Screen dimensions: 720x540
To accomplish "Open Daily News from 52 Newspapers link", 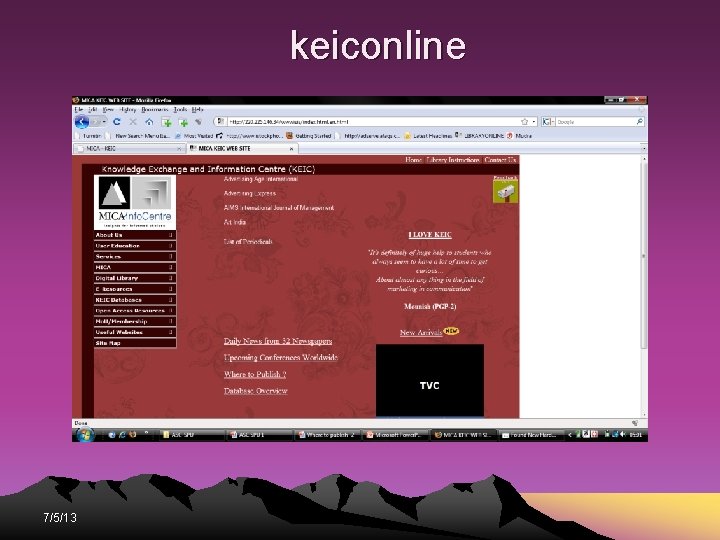I will 278,341.
